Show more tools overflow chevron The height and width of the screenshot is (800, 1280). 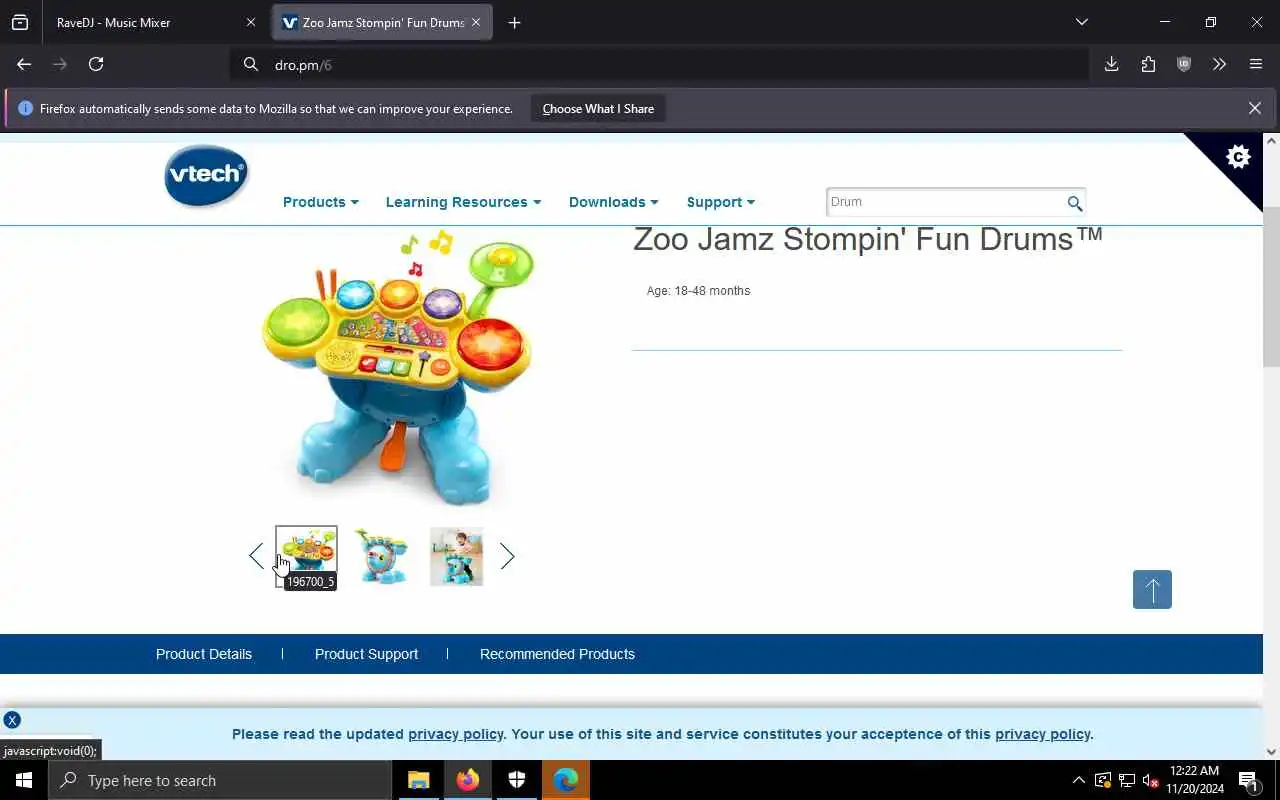(x=1219, y=64)
